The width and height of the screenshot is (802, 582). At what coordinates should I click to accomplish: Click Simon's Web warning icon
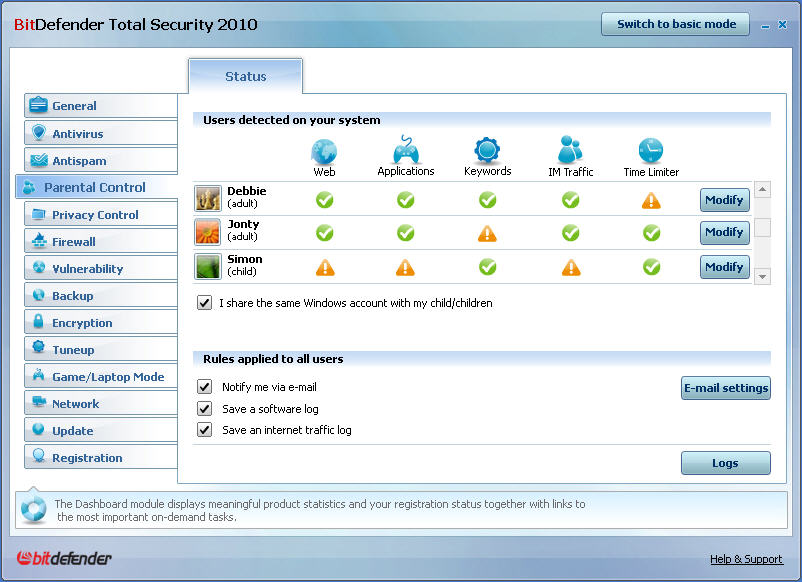pyautogui.click(x=325, y=267)
